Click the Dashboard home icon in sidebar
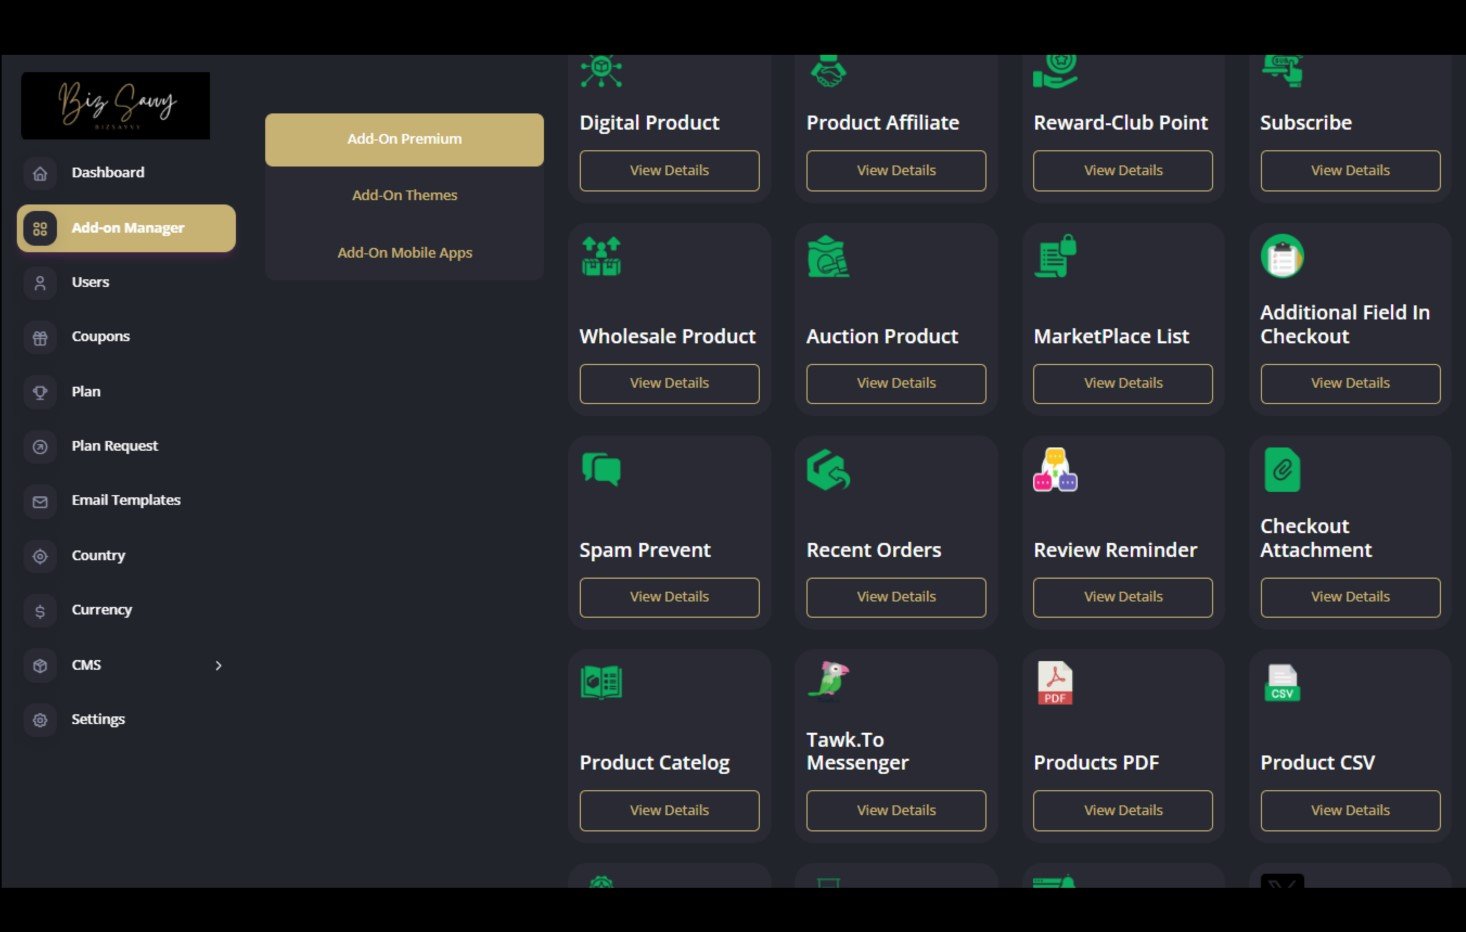This screenshot has height=932, width=1466. (40, 173)
